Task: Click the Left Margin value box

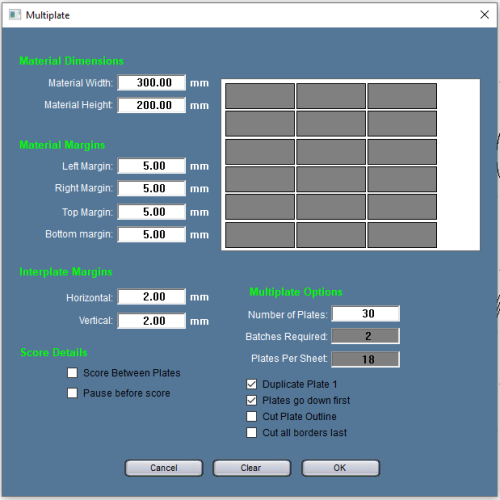Action: click(152, 166)
